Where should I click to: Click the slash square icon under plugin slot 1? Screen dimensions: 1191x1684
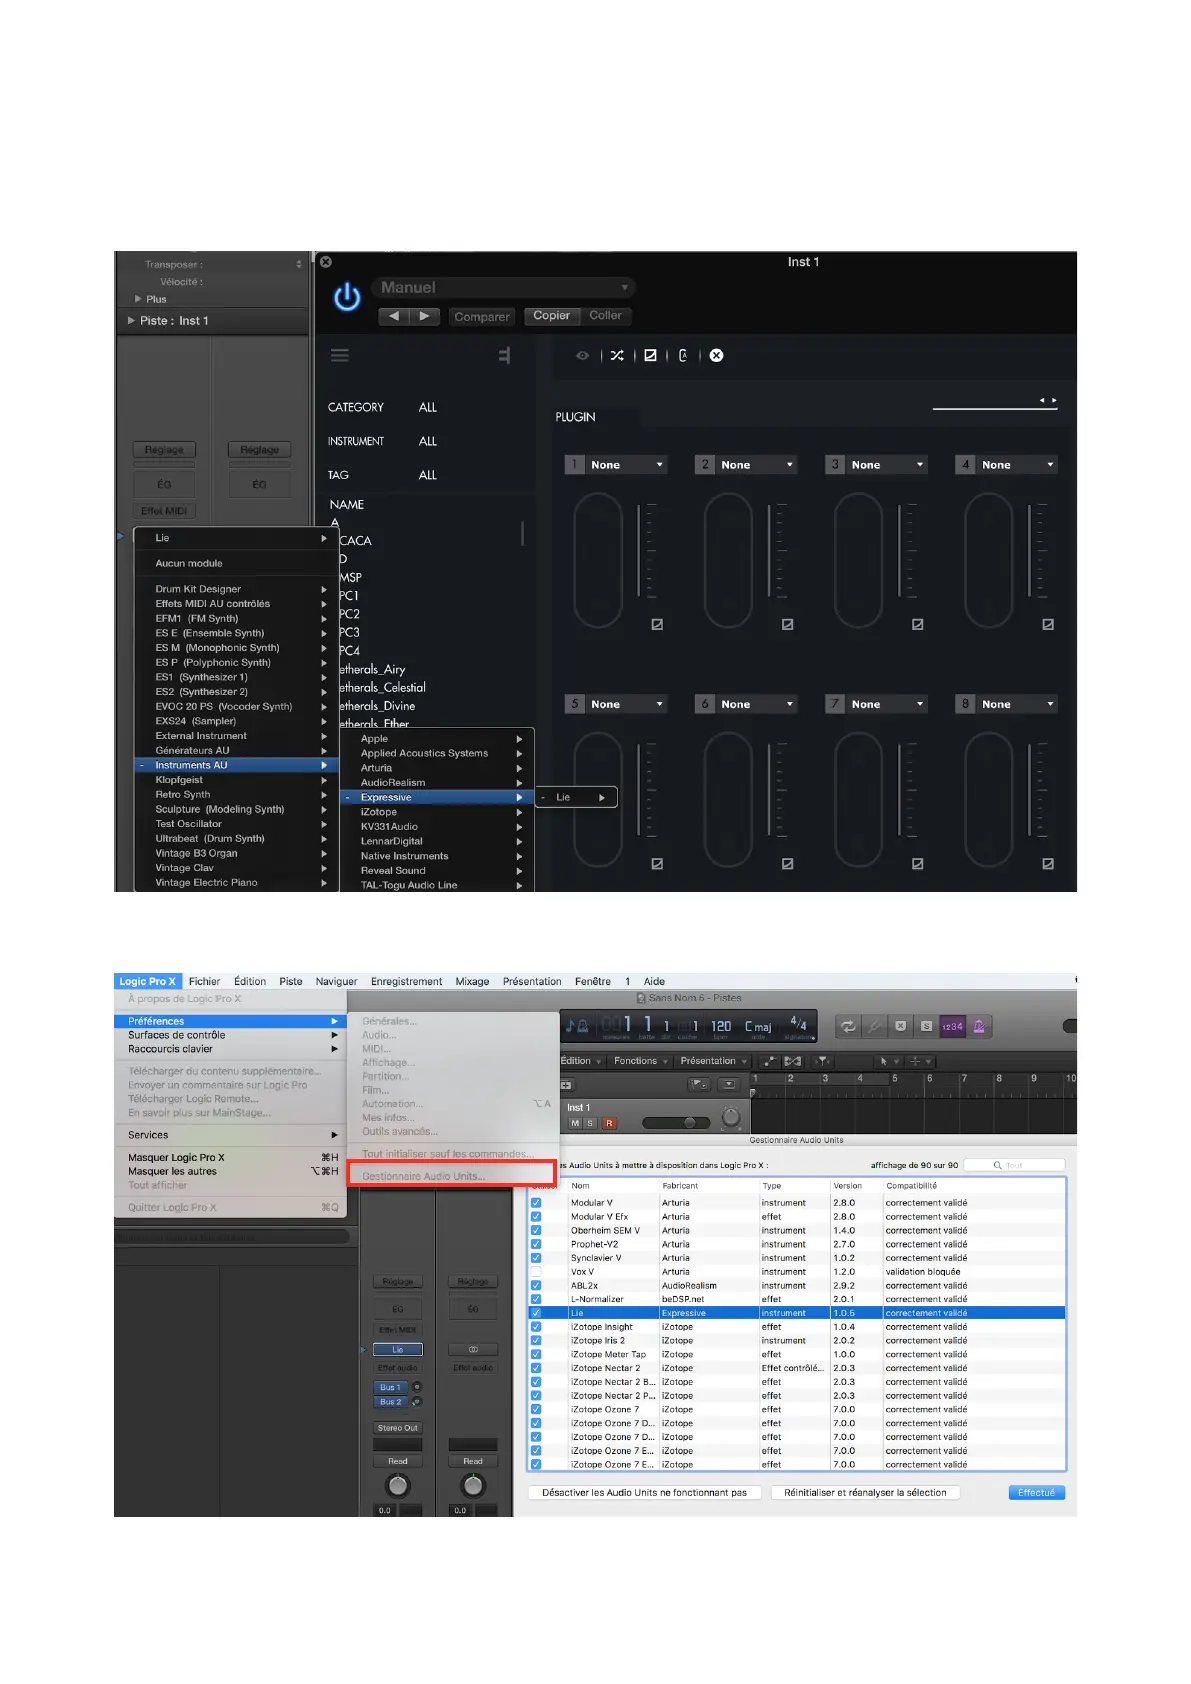657,624
